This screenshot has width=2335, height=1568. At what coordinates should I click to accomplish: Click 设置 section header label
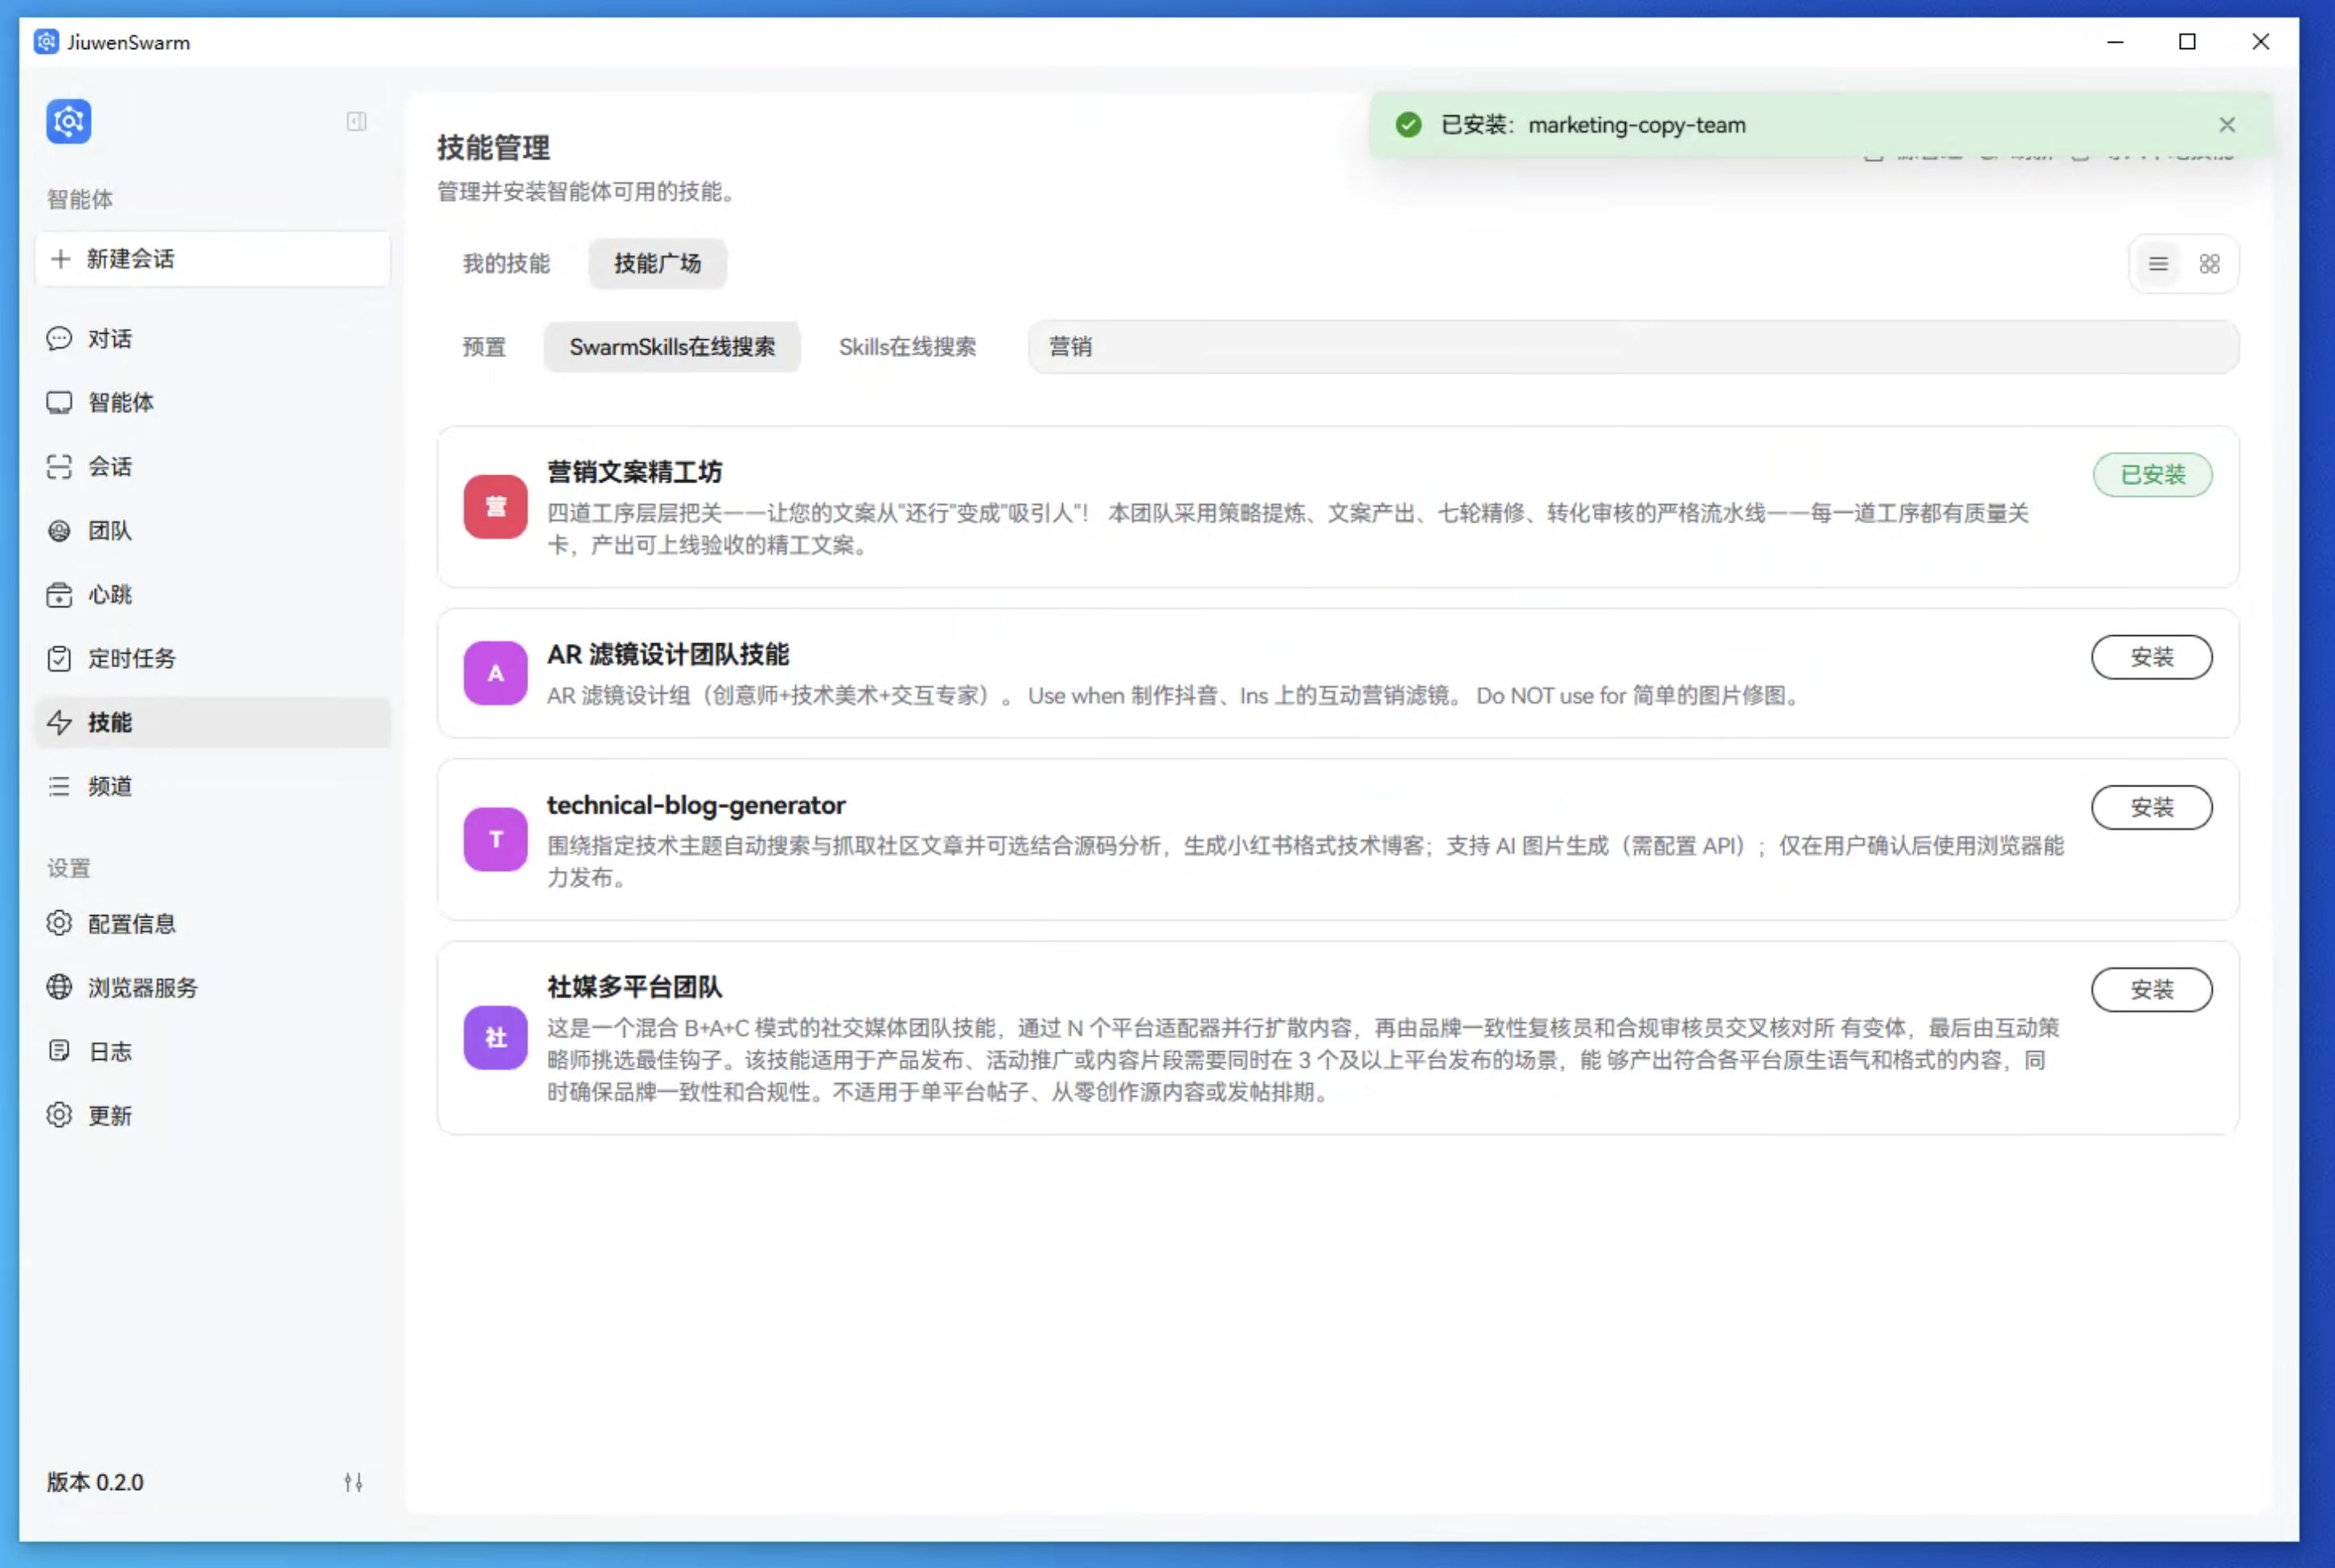[x=68, y=868]
